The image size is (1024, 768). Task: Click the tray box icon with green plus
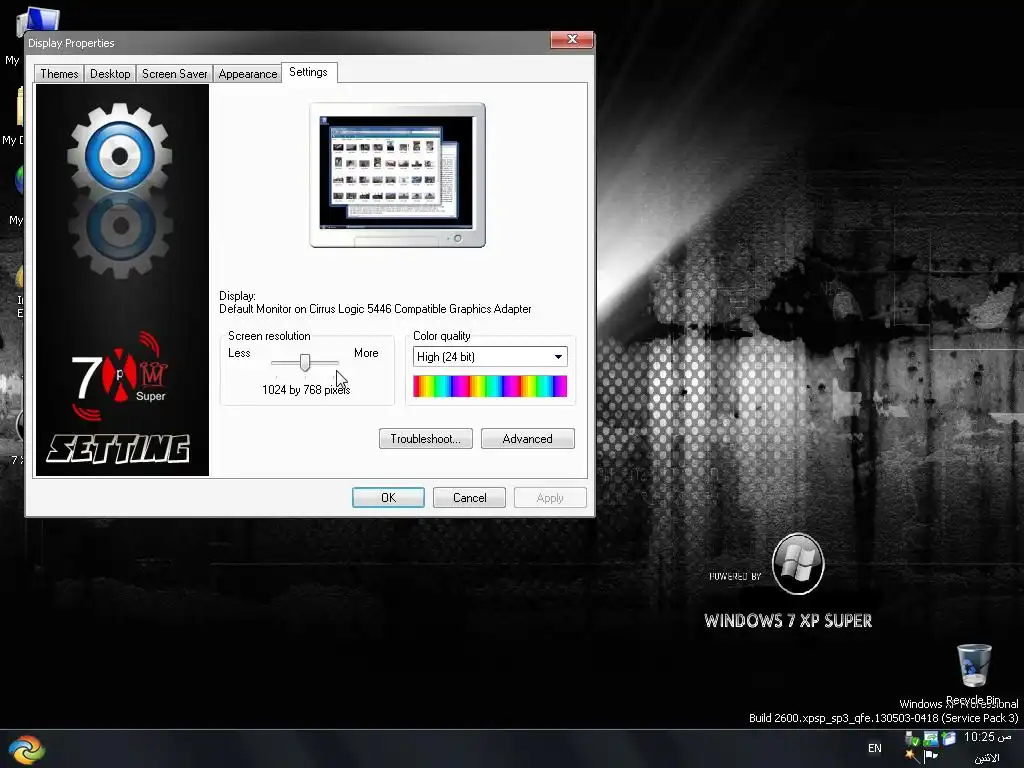(949, 739)
